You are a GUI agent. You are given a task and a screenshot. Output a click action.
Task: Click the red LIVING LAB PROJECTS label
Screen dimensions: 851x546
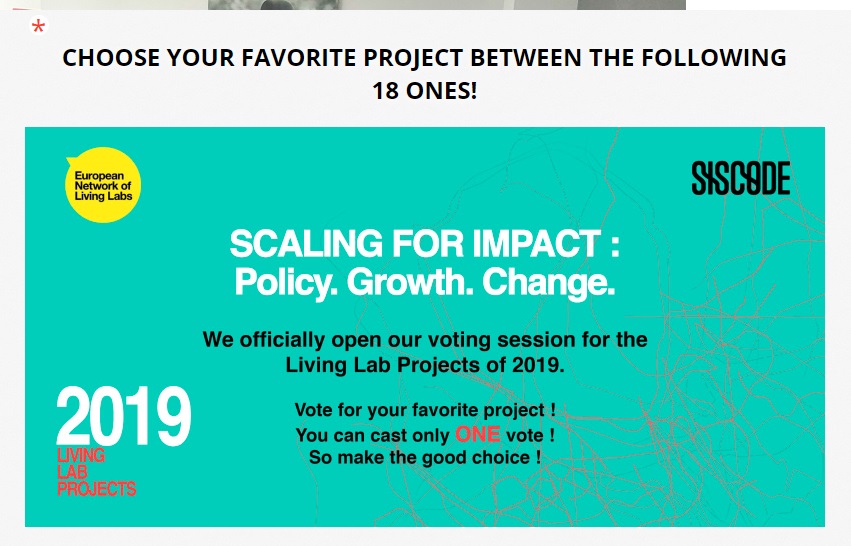tap(95, 473)
